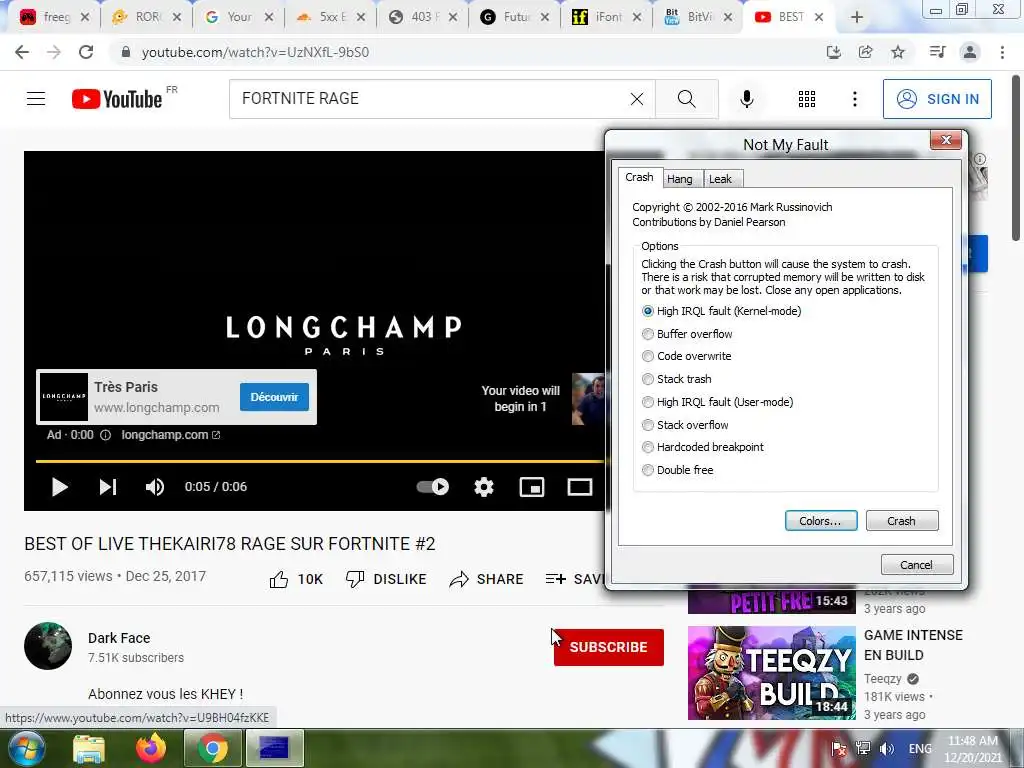Select the Hardcoded breakpoint option
This screenshot has width=1024, height=768.
[x=703, y=447]
